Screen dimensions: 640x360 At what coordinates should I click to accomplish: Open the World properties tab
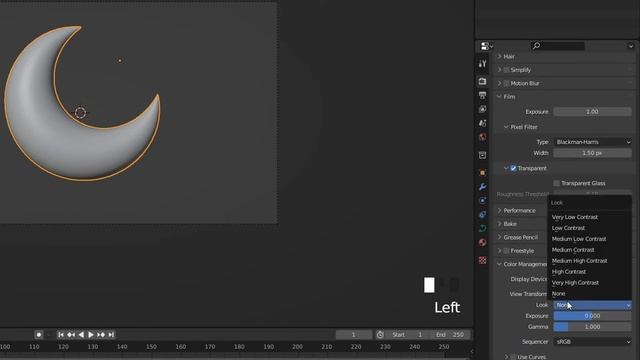pyautogui.click(x=482, y=137)
